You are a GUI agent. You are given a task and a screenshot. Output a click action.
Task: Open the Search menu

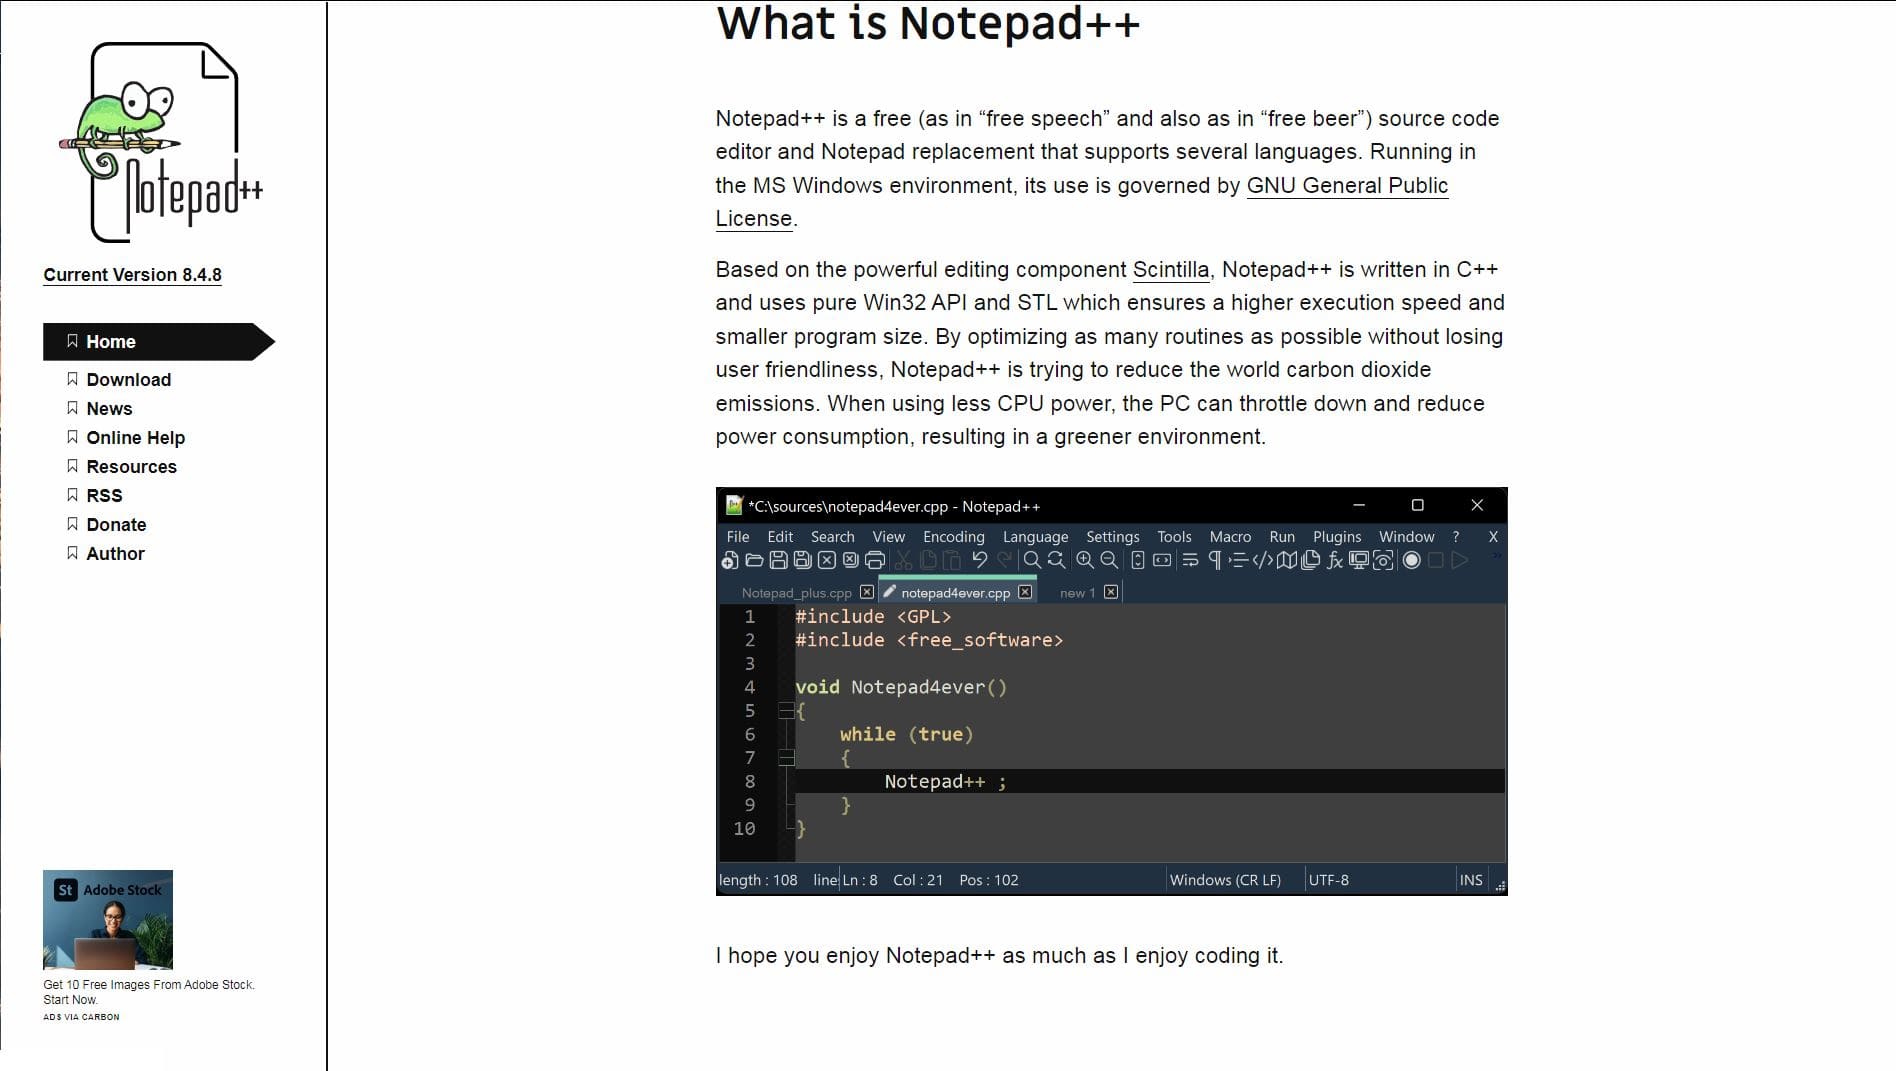[832, 537]
